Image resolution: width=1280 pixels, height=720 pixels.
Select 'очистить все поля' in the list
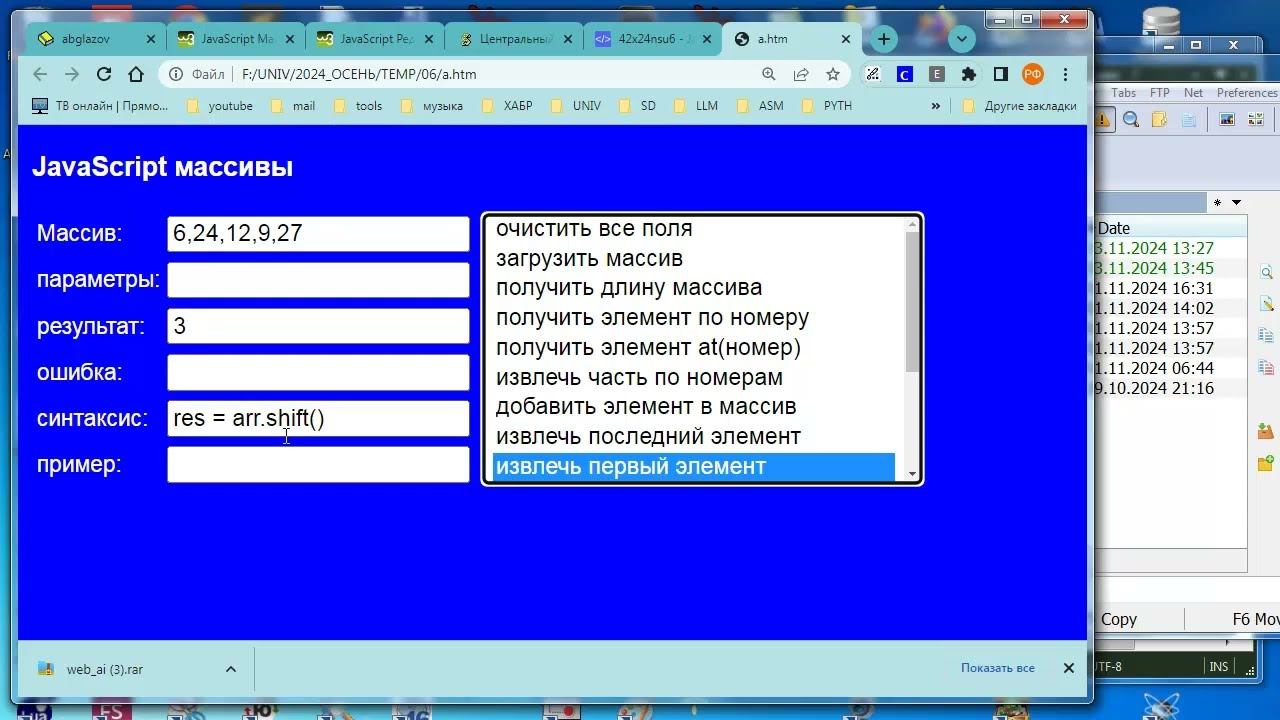(694, 228)
